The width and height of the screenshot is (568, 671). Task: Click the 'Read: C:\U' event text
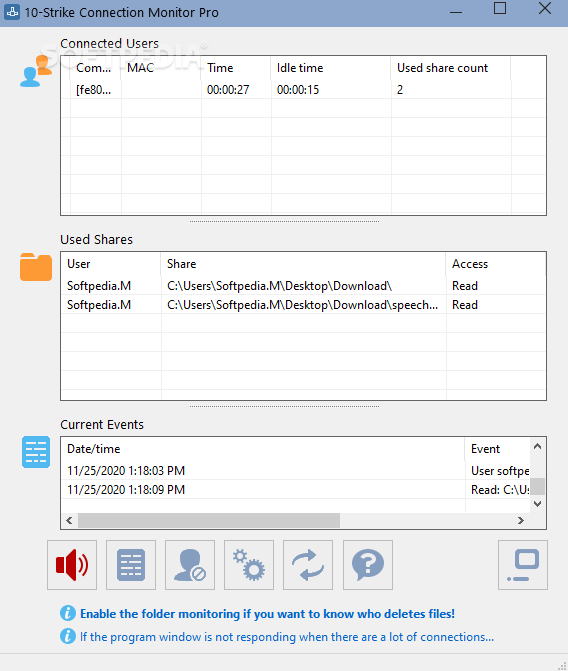[x=500, y=490]
